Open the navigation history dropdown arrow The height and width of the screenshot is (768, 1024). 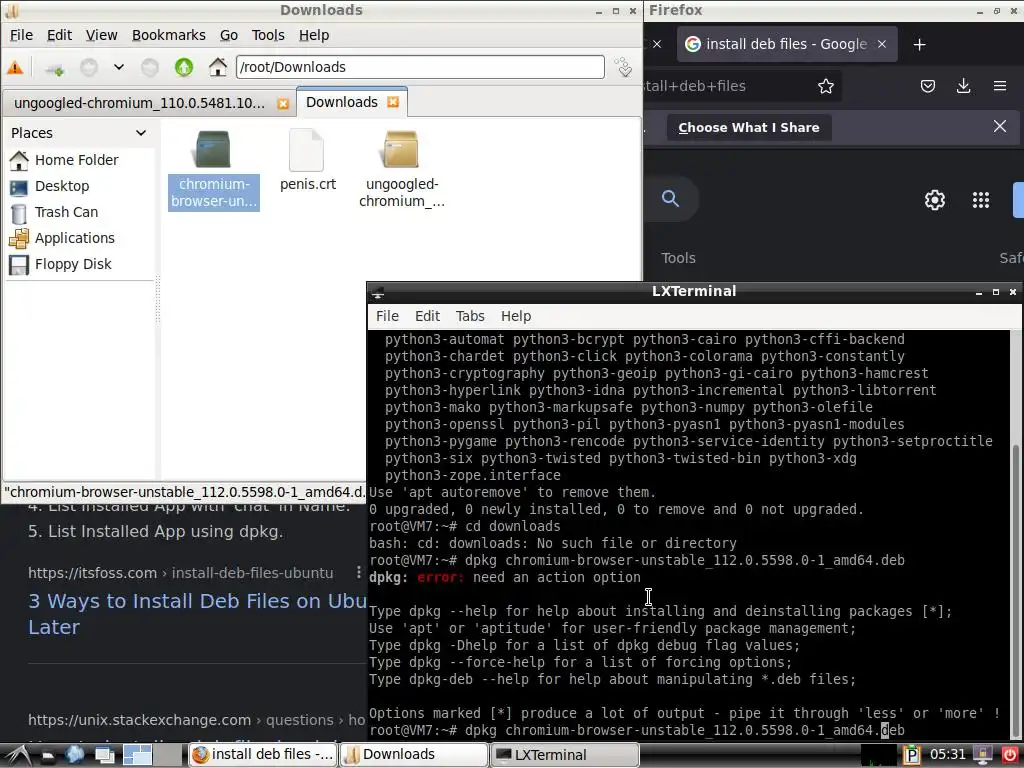(118, 67)
